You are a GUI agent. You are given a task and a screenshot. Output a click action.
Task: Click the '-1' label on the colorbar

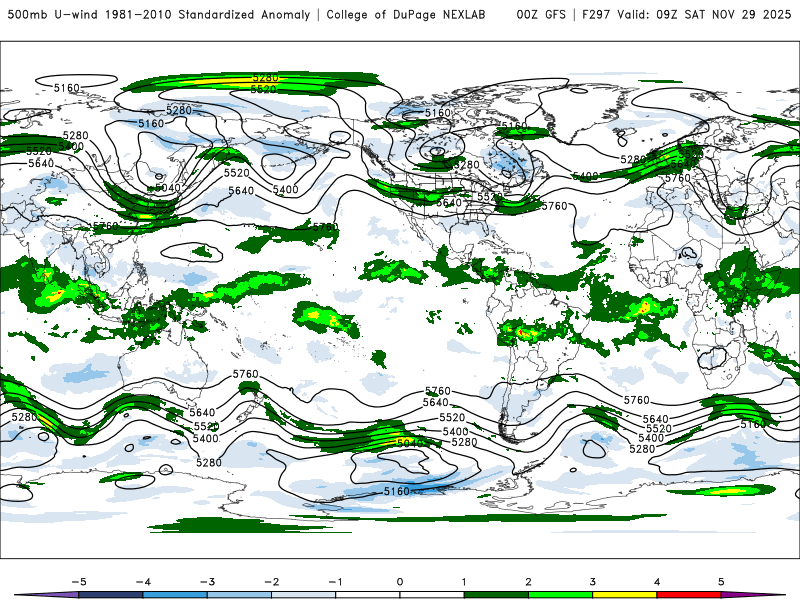[x=335, y=582]
